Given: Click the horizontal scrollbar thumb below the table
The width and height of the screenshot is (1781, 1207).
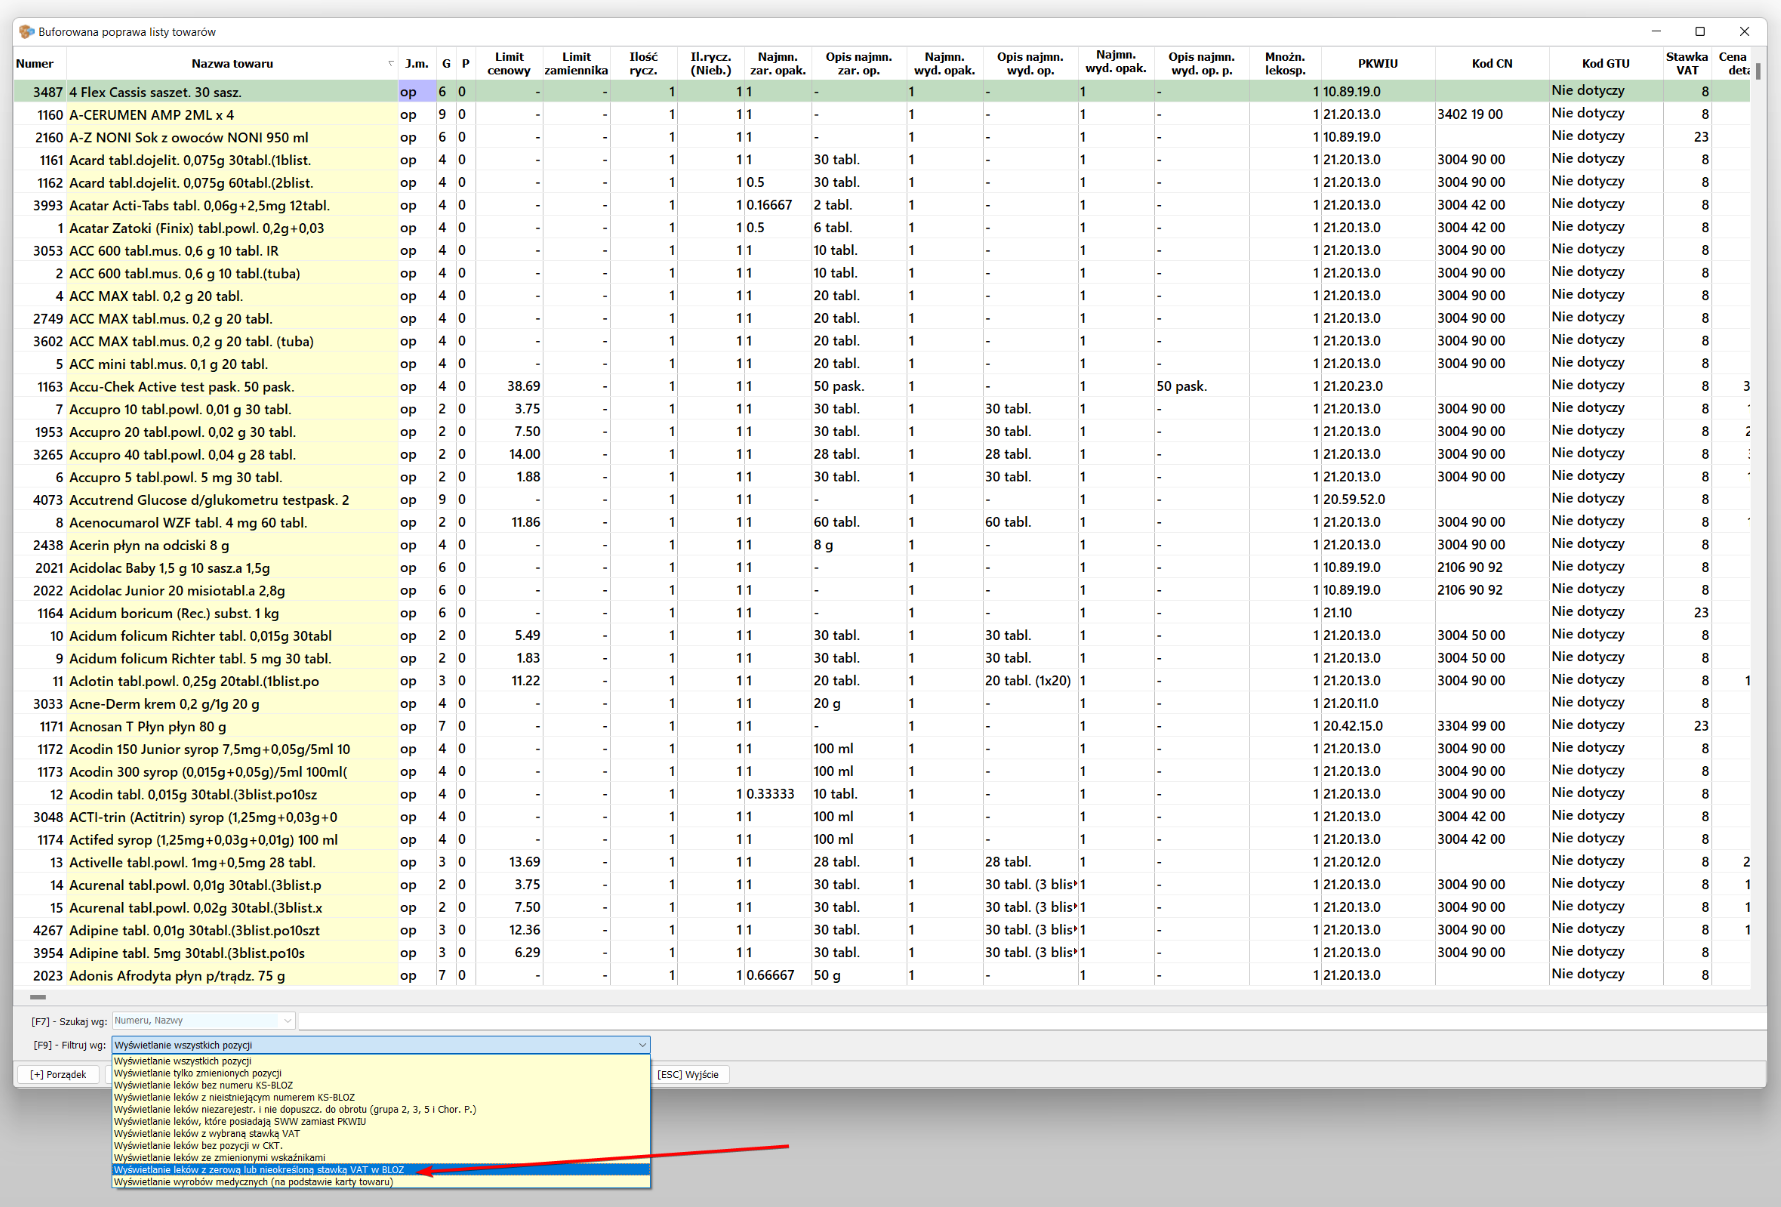Looking at the screenshot, I should pyautogui.click(x=38, y=997).
